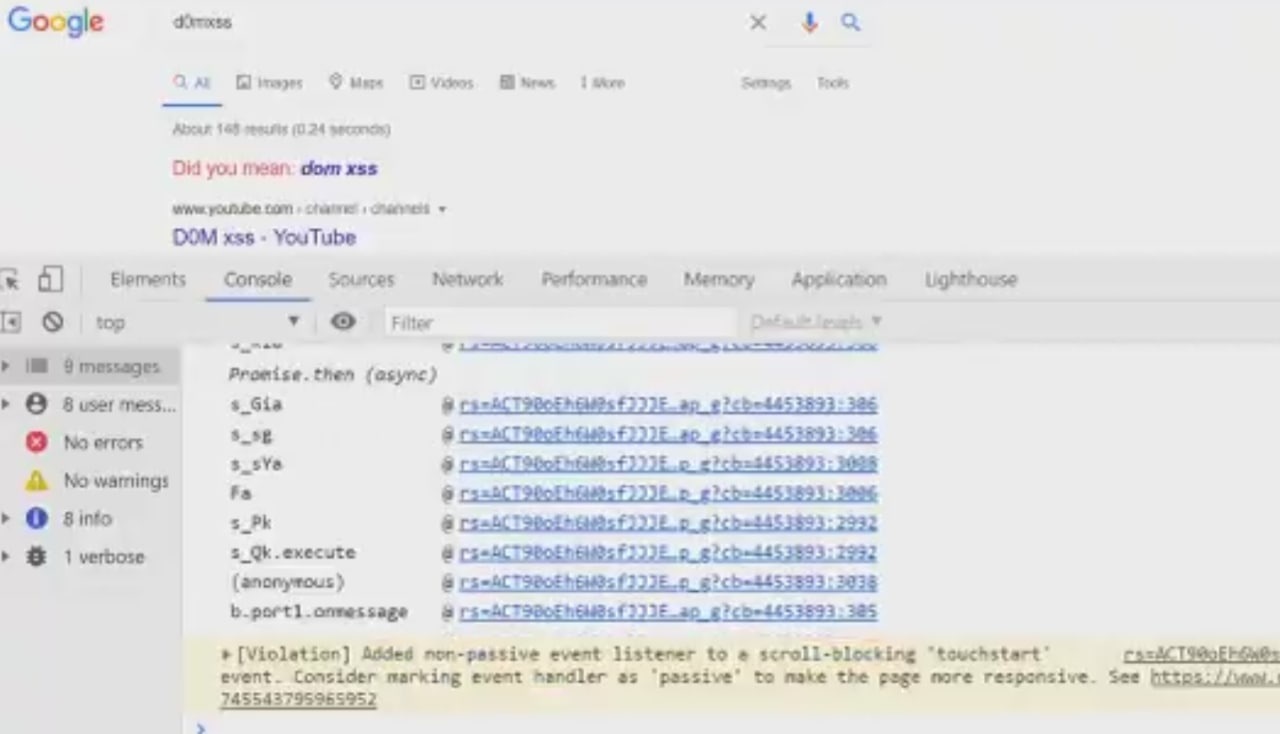This screenshot has width=1280, height=734.
Task: Select the All search results tab
Action: (192, 83)
